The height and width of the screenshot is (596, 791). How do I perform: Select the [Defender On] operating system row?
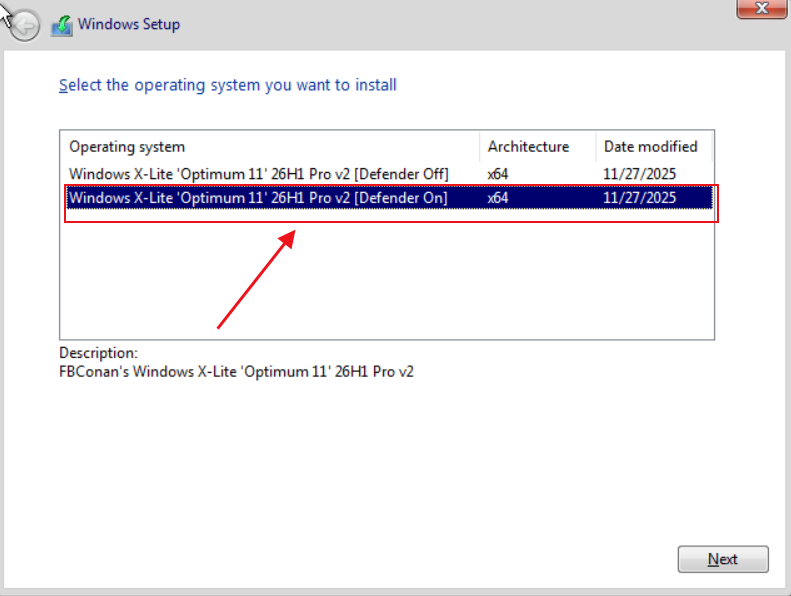pyautogui.click(x=389, y=198)
